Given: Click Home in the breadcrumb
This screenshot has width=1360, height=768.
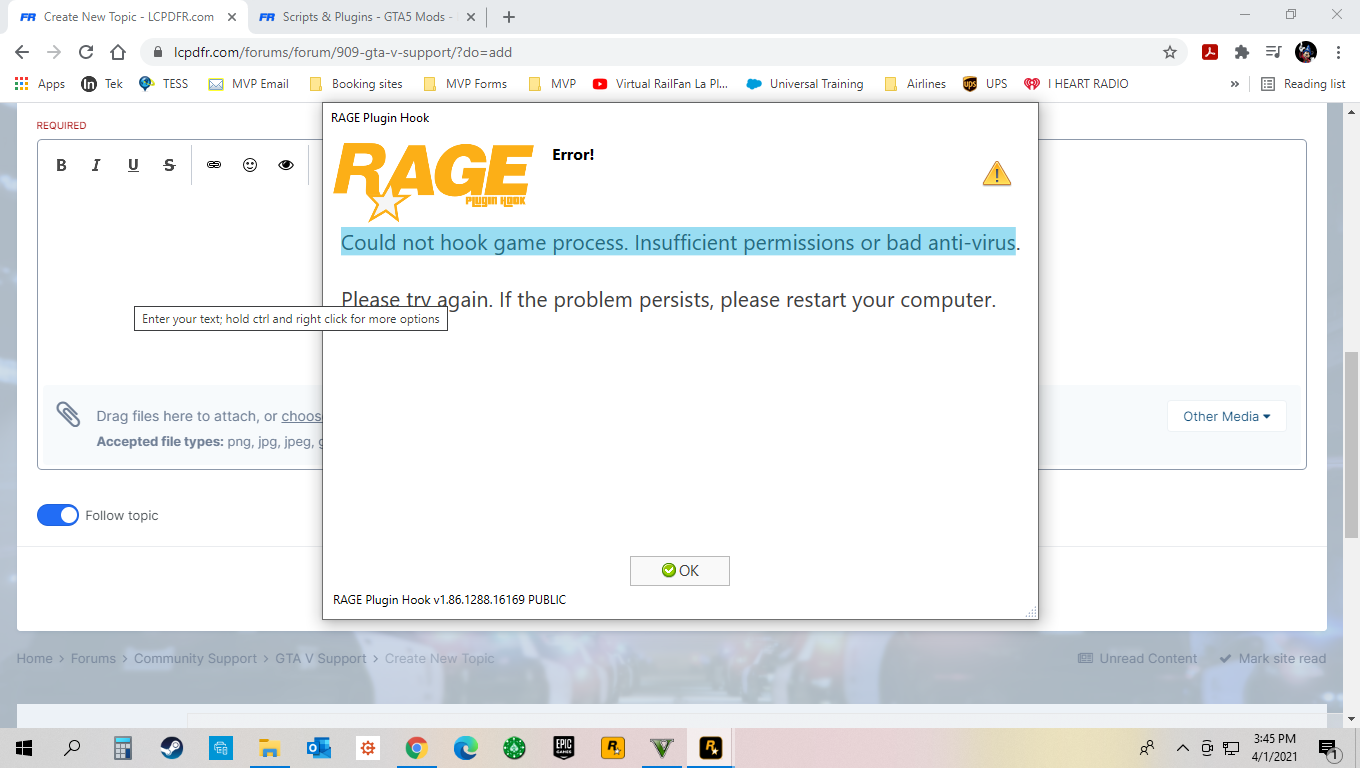Looking at the screenshot, I should pos(34,658).
